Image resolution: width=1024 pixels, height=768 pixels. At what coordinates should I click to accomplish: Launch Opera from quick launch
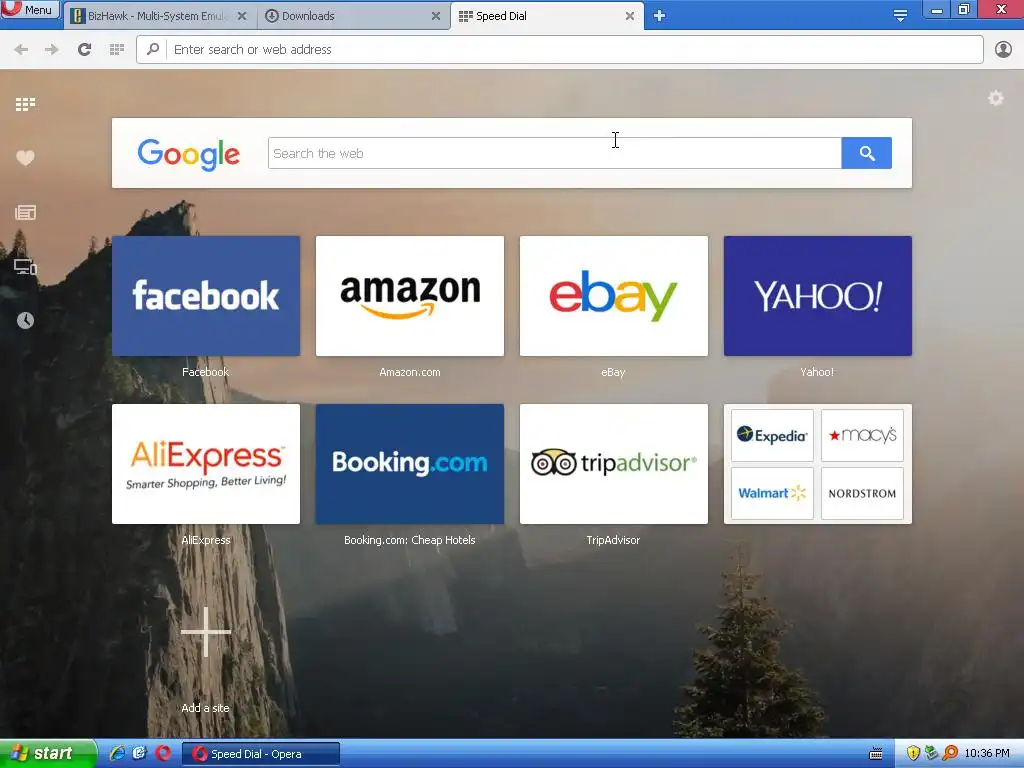[x=163, y=753]
